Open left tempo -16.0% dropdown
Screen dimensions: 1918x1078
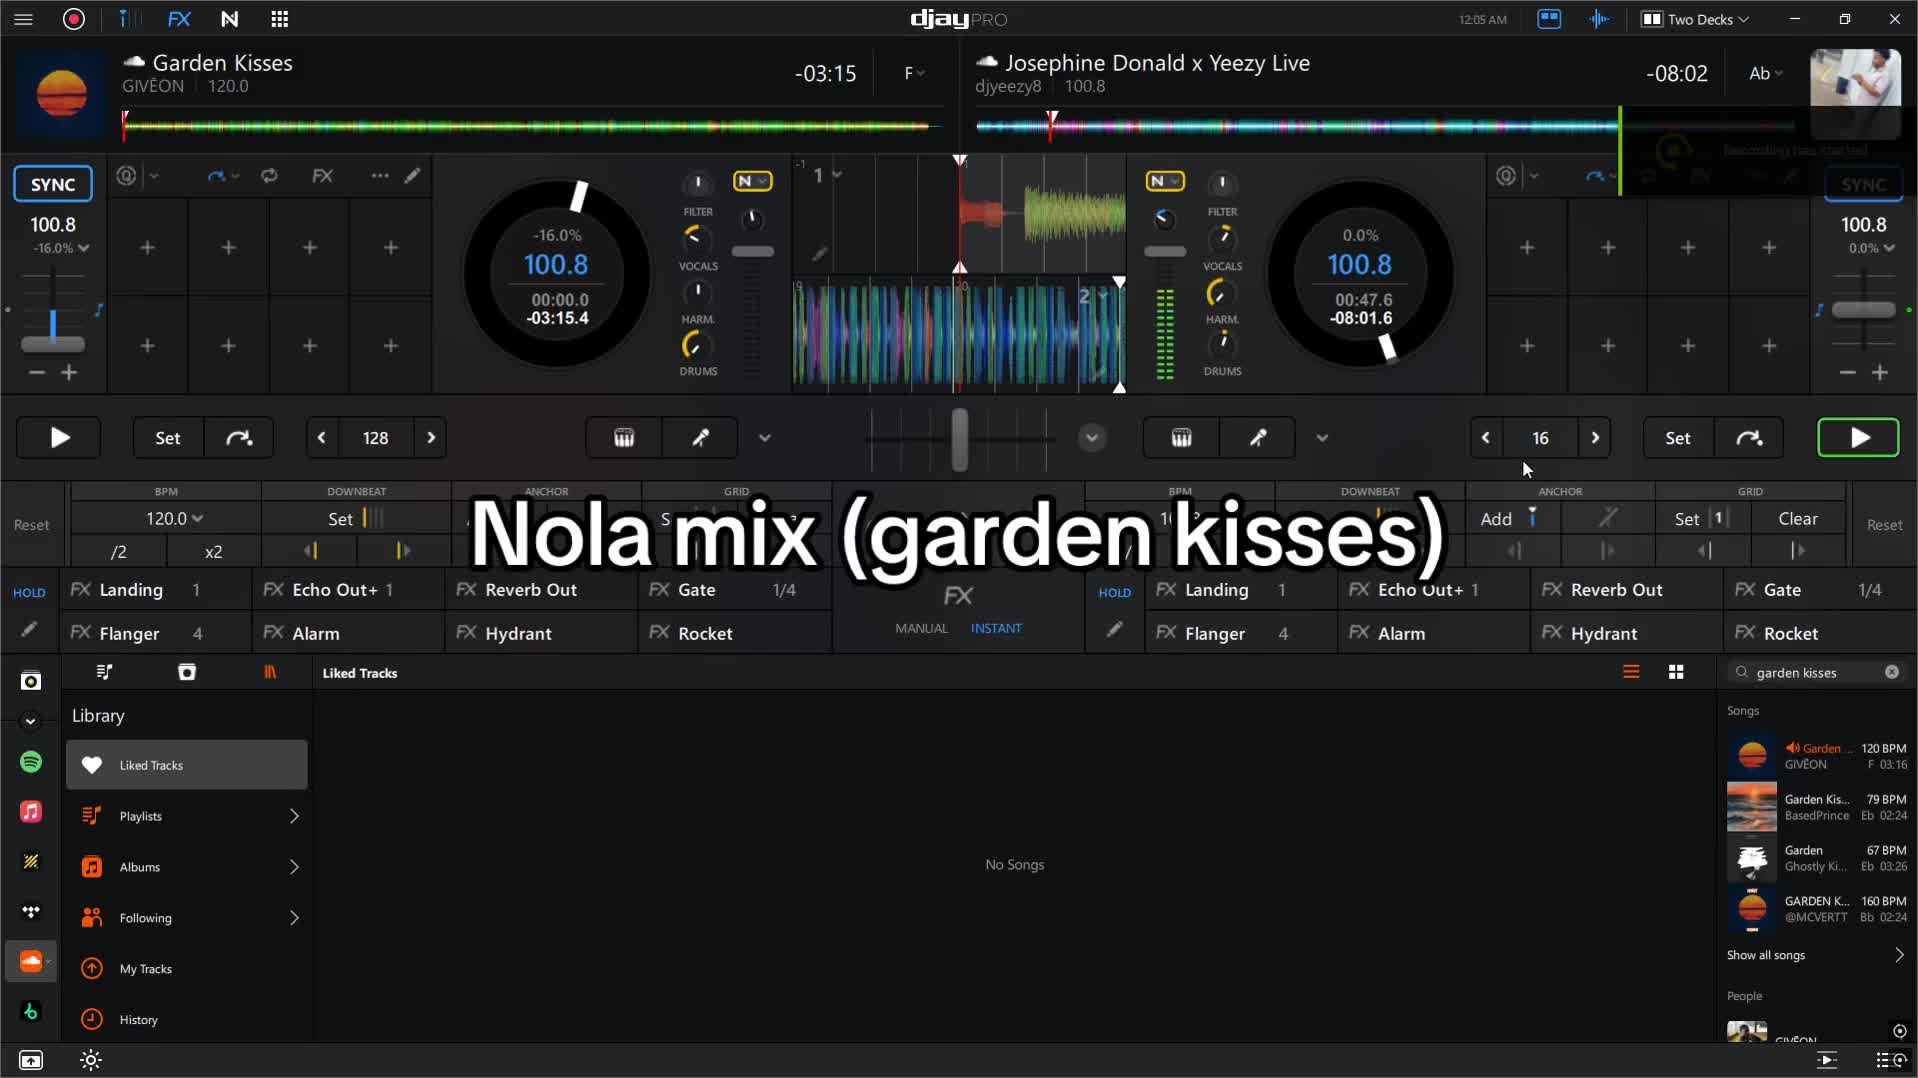tap(60, 248)
